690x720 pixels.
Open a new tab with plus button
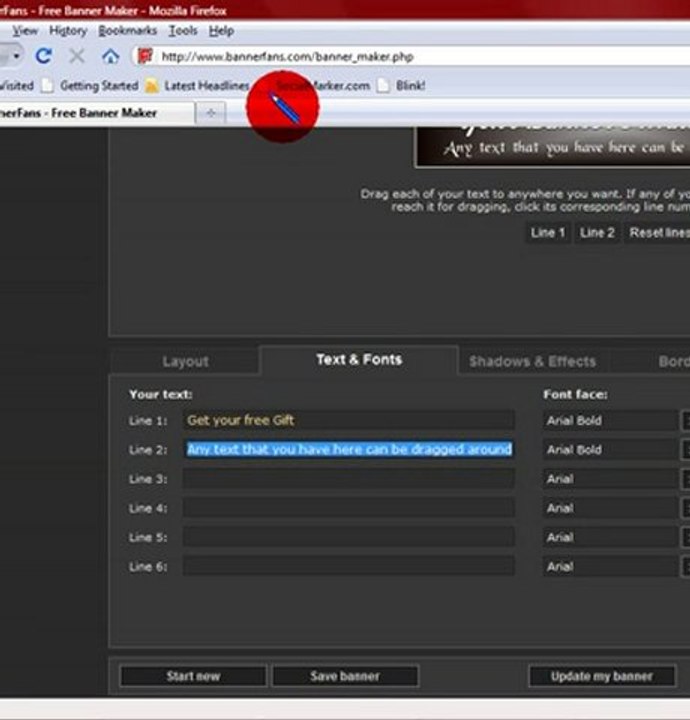(x=211, y=113)
